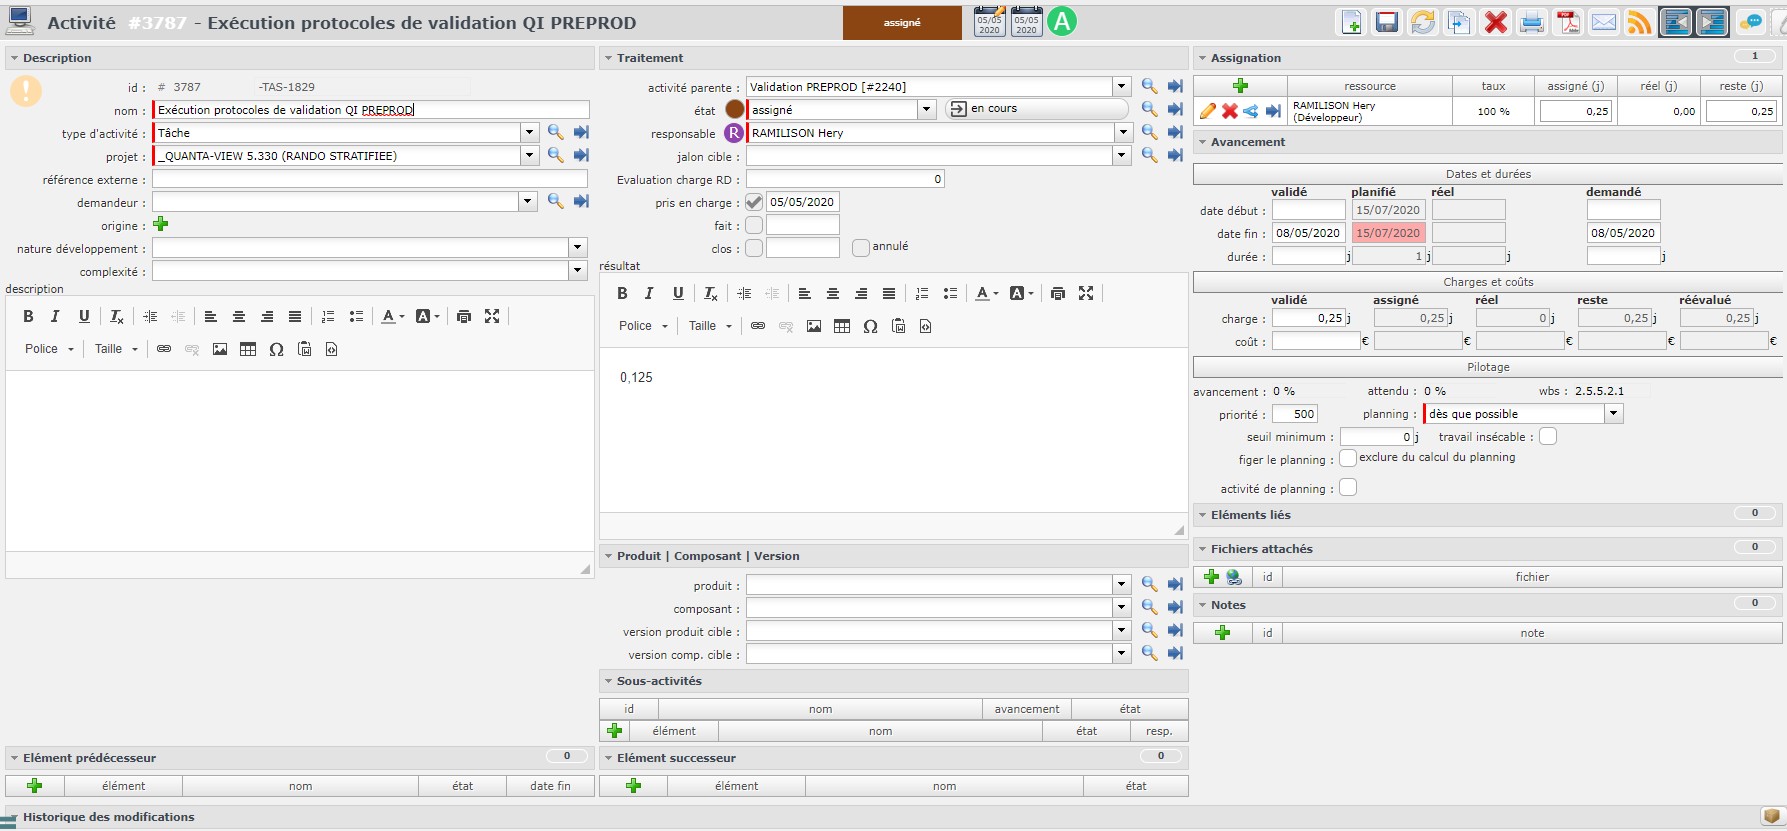The image size is (1787, 831).
Task: Edit the RAMILISON Hery assignment with pencil icon
Action: 1208,111
